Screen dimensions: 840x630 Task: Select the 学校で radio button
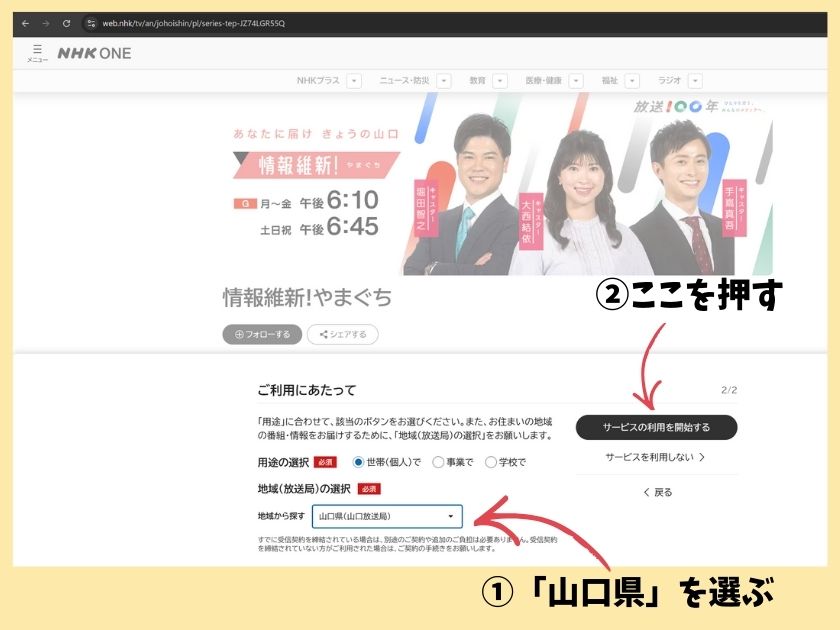tap(490, 462)
